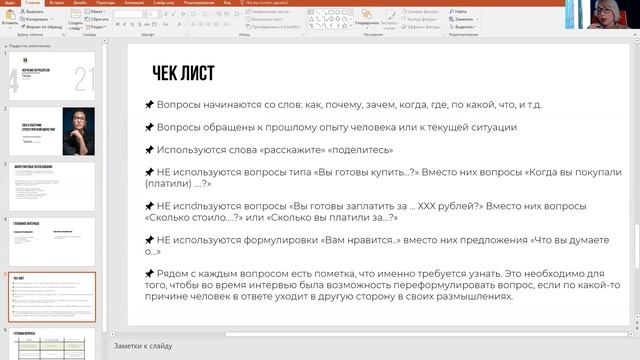This screenshot has height=360, width=640.
Task: Toggle text Shadow formatting
Action: [x=140, y=25]
